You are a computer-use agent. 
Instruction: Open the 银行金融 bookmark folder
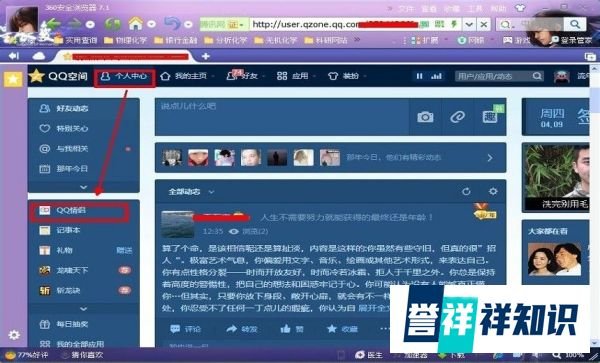click(x=176, y=40)
